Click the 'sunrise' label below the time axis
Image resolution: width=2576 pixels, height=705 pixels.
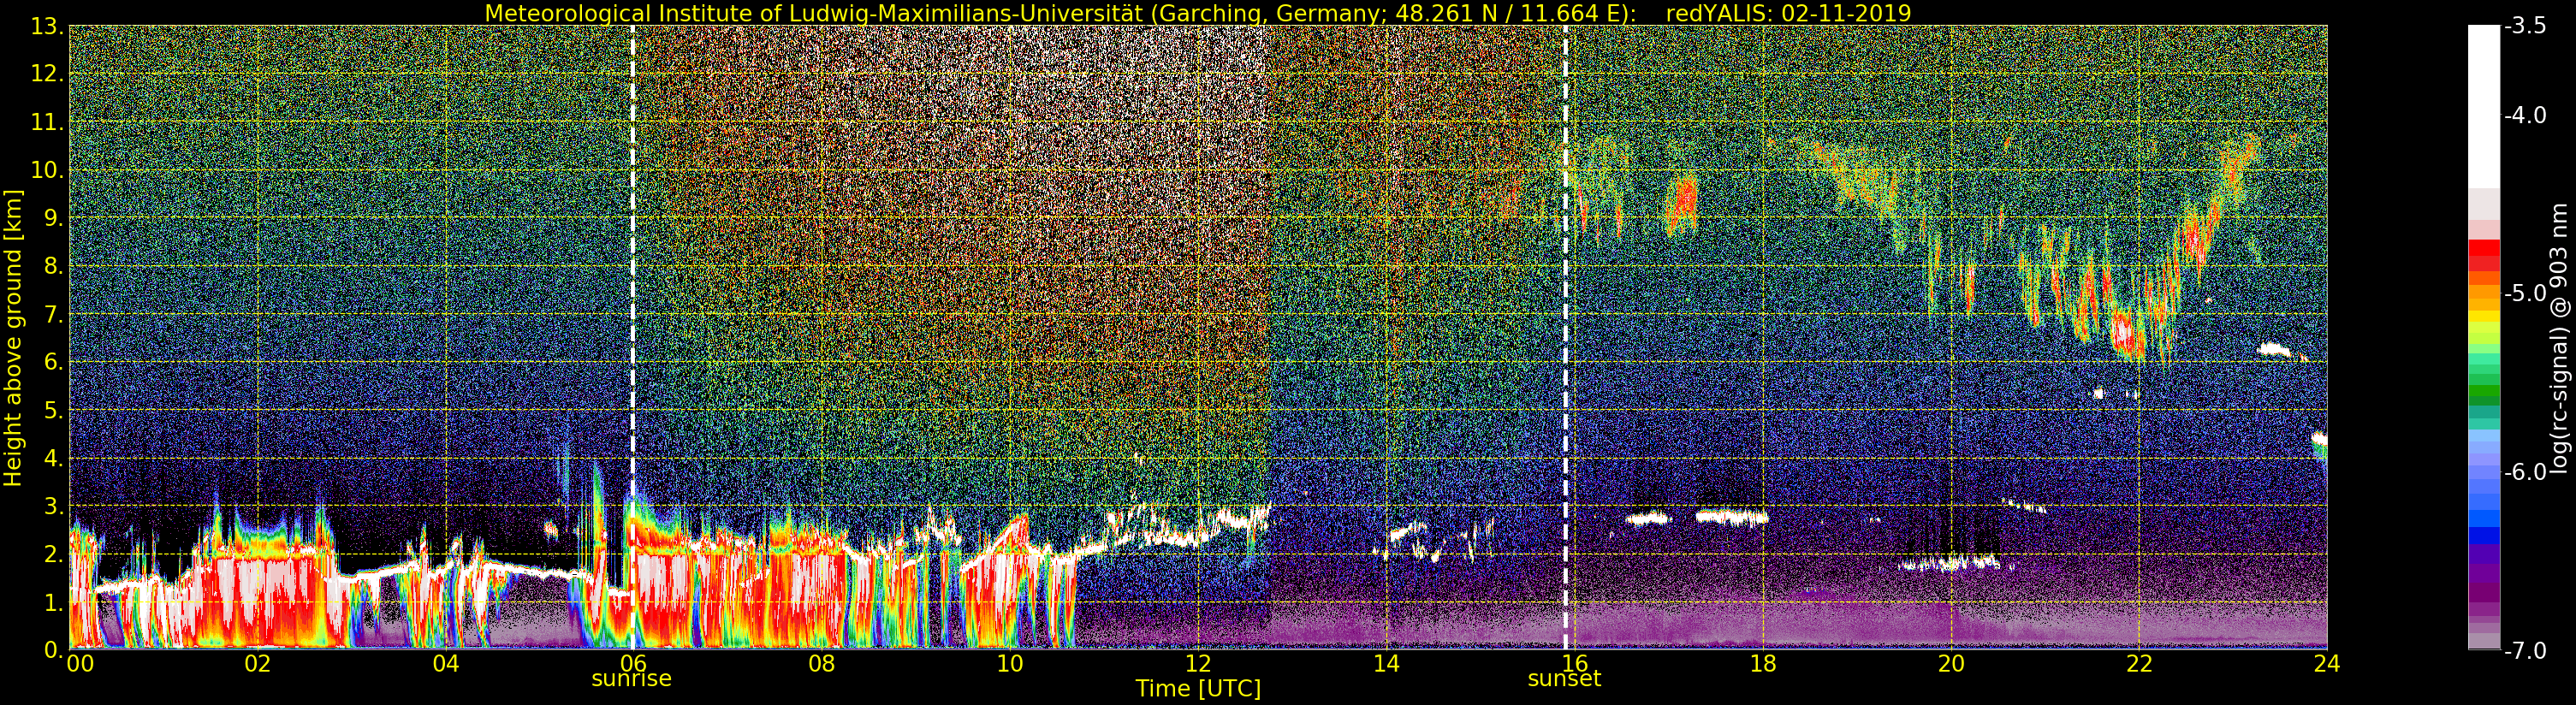[631, 679]
